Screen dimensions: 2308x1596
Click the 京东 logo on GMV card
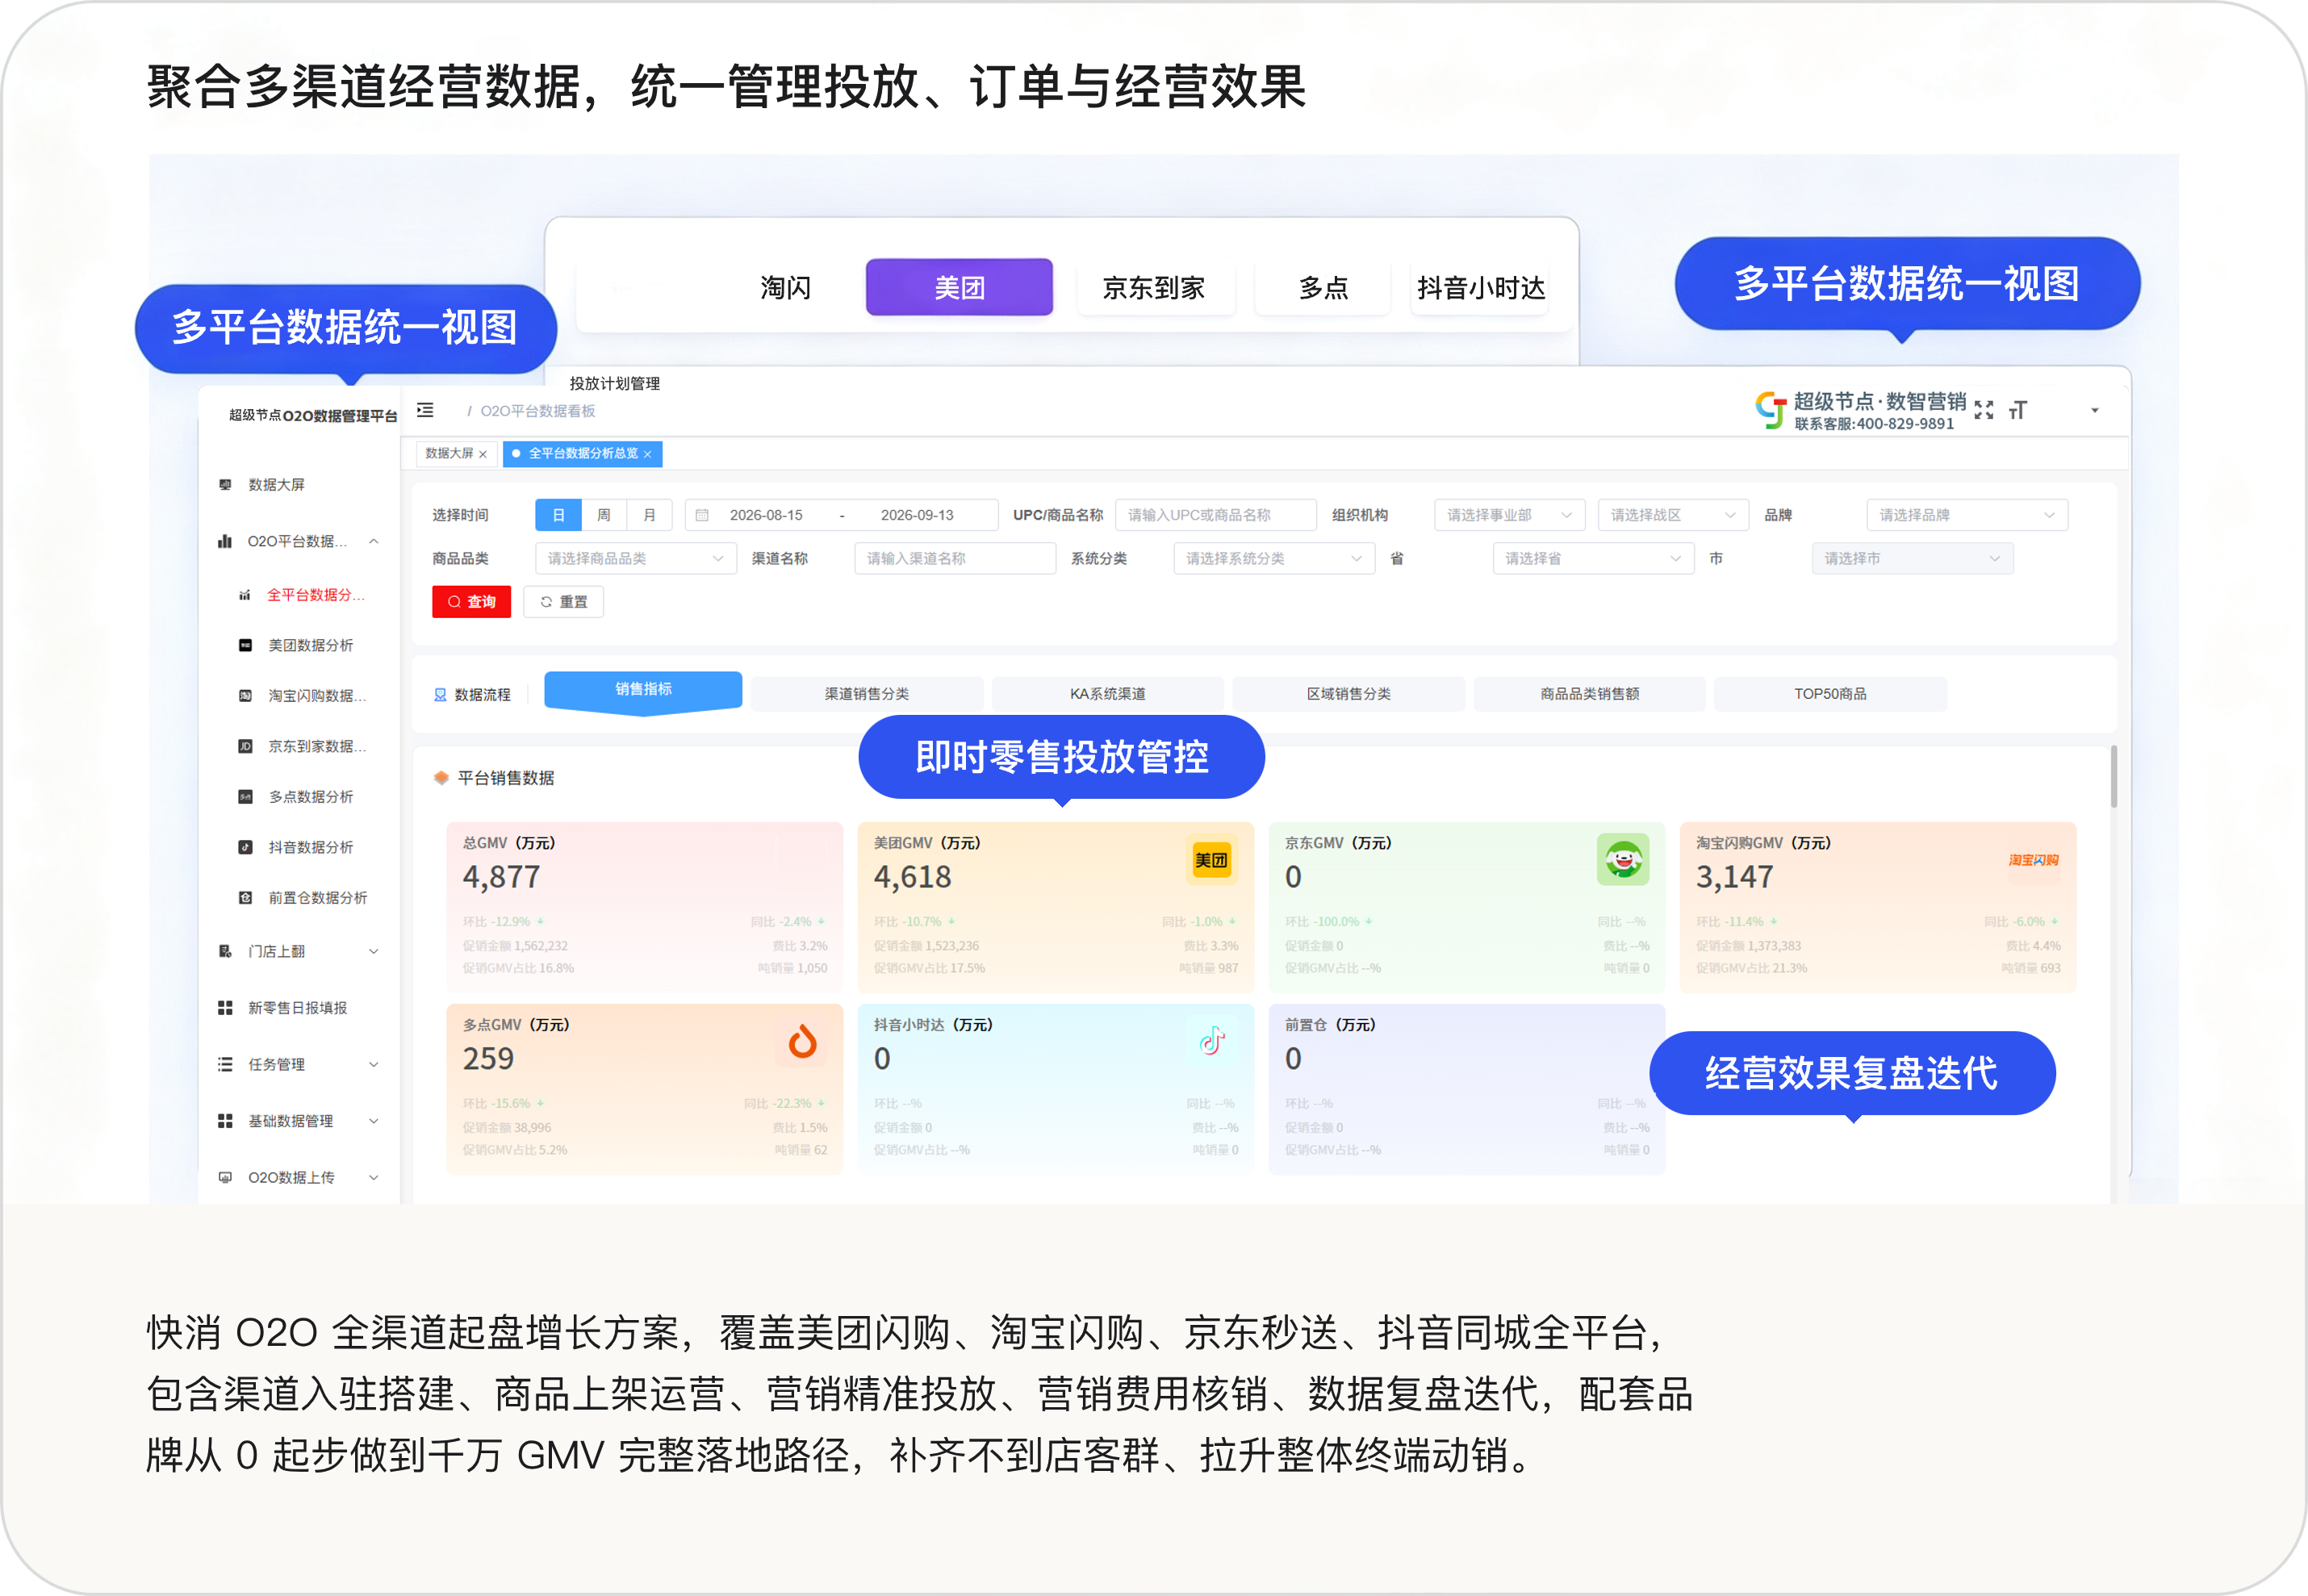coord(1623,860)
